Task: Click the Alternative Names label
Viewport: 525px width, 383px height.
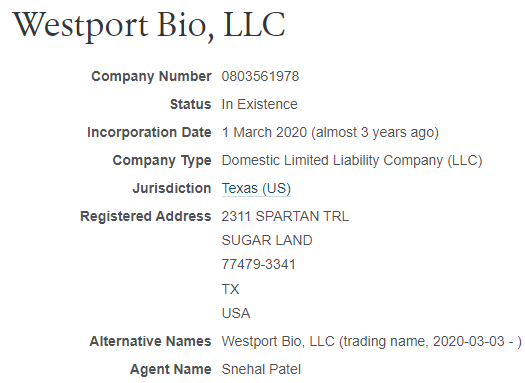Action: coord(150,341)
